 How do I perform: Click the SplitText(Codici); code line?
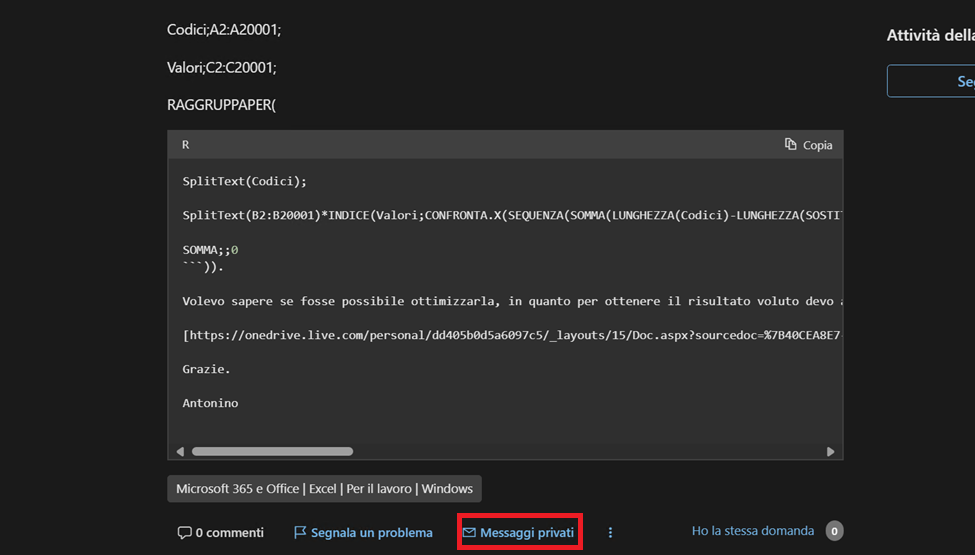[x=244, y=181]
